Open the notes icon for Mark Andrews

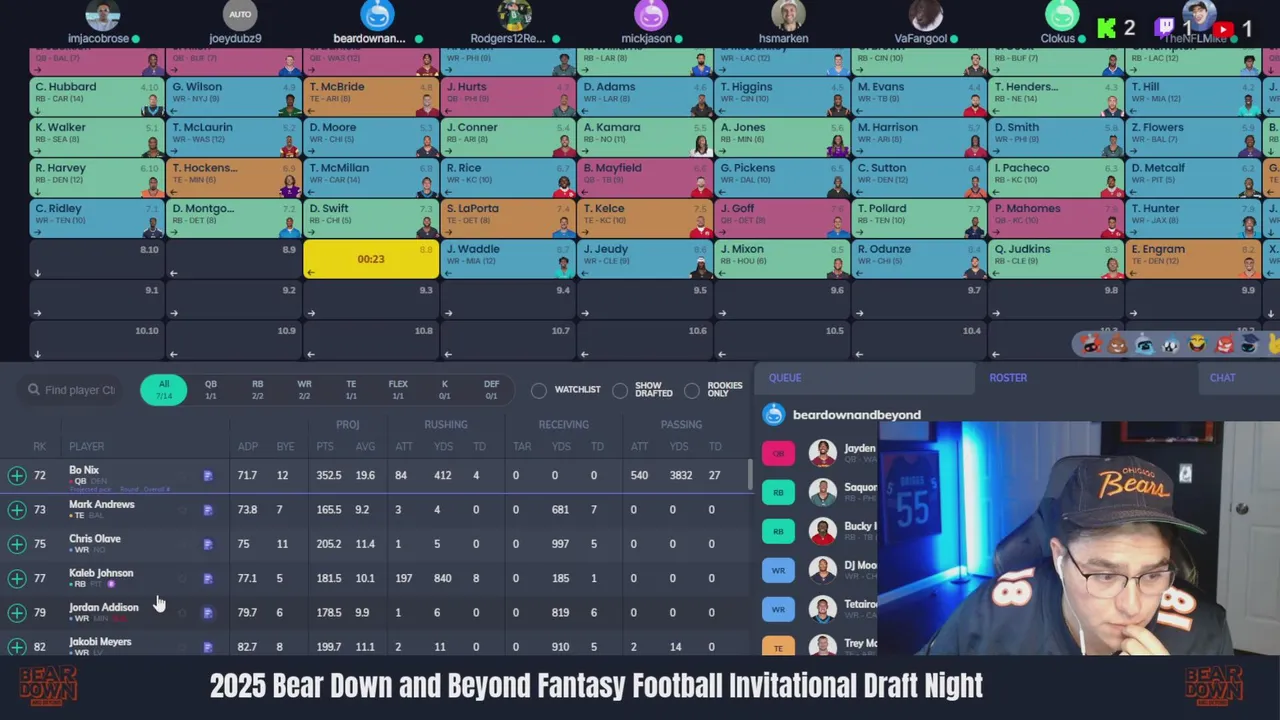(207, 510)
